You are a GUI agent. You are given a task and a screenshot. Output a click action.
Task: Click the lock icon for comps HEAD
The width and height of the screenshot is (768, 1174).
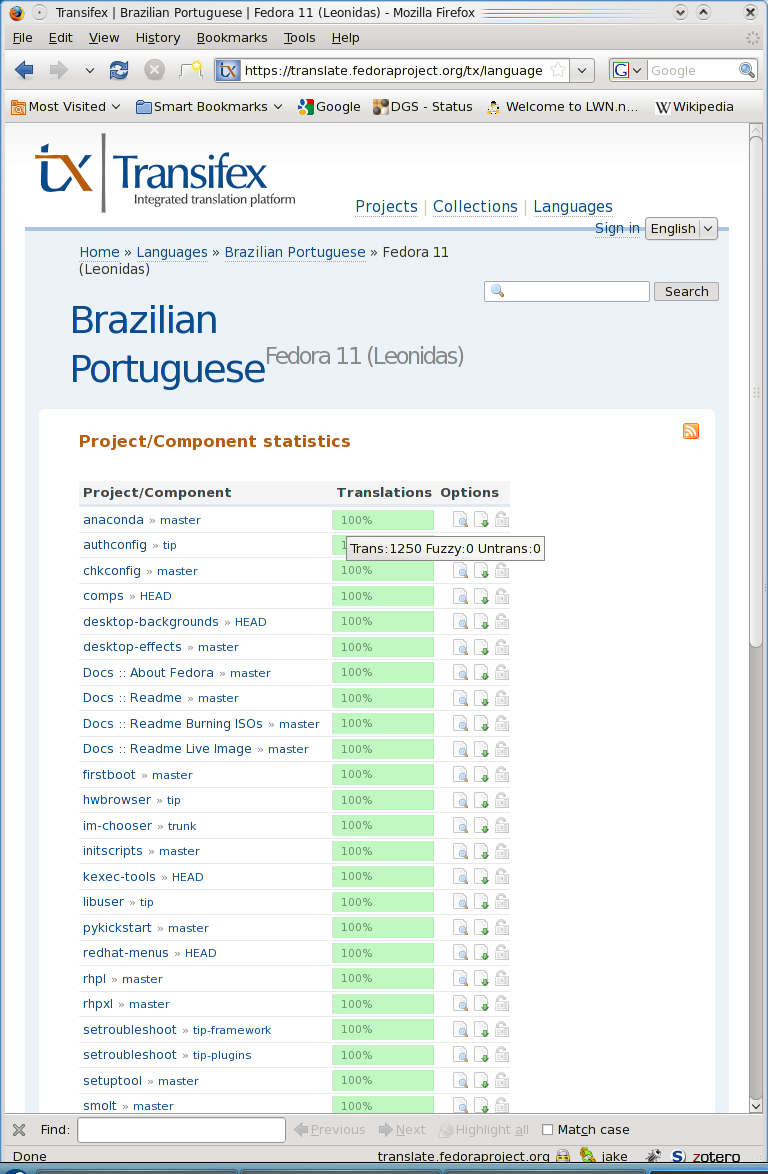coord(502,596)
